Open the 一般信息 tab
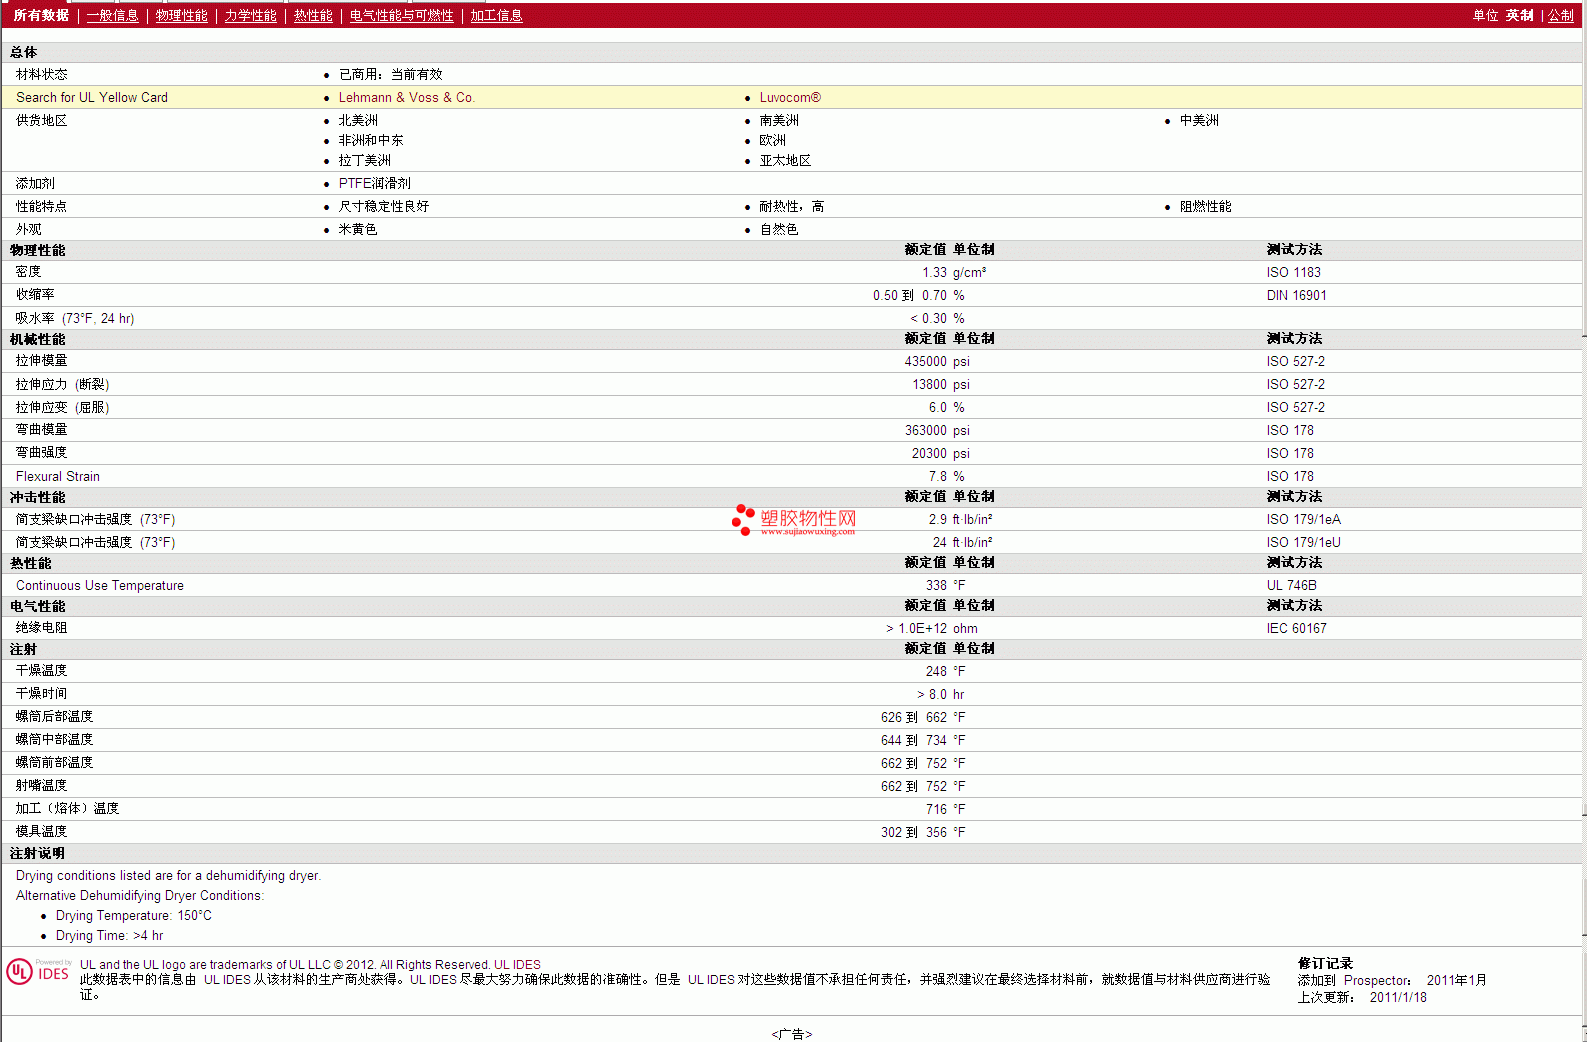The width and height of the screenshot is (1587, 1042). pyautogui.click(x=112, y=16)
